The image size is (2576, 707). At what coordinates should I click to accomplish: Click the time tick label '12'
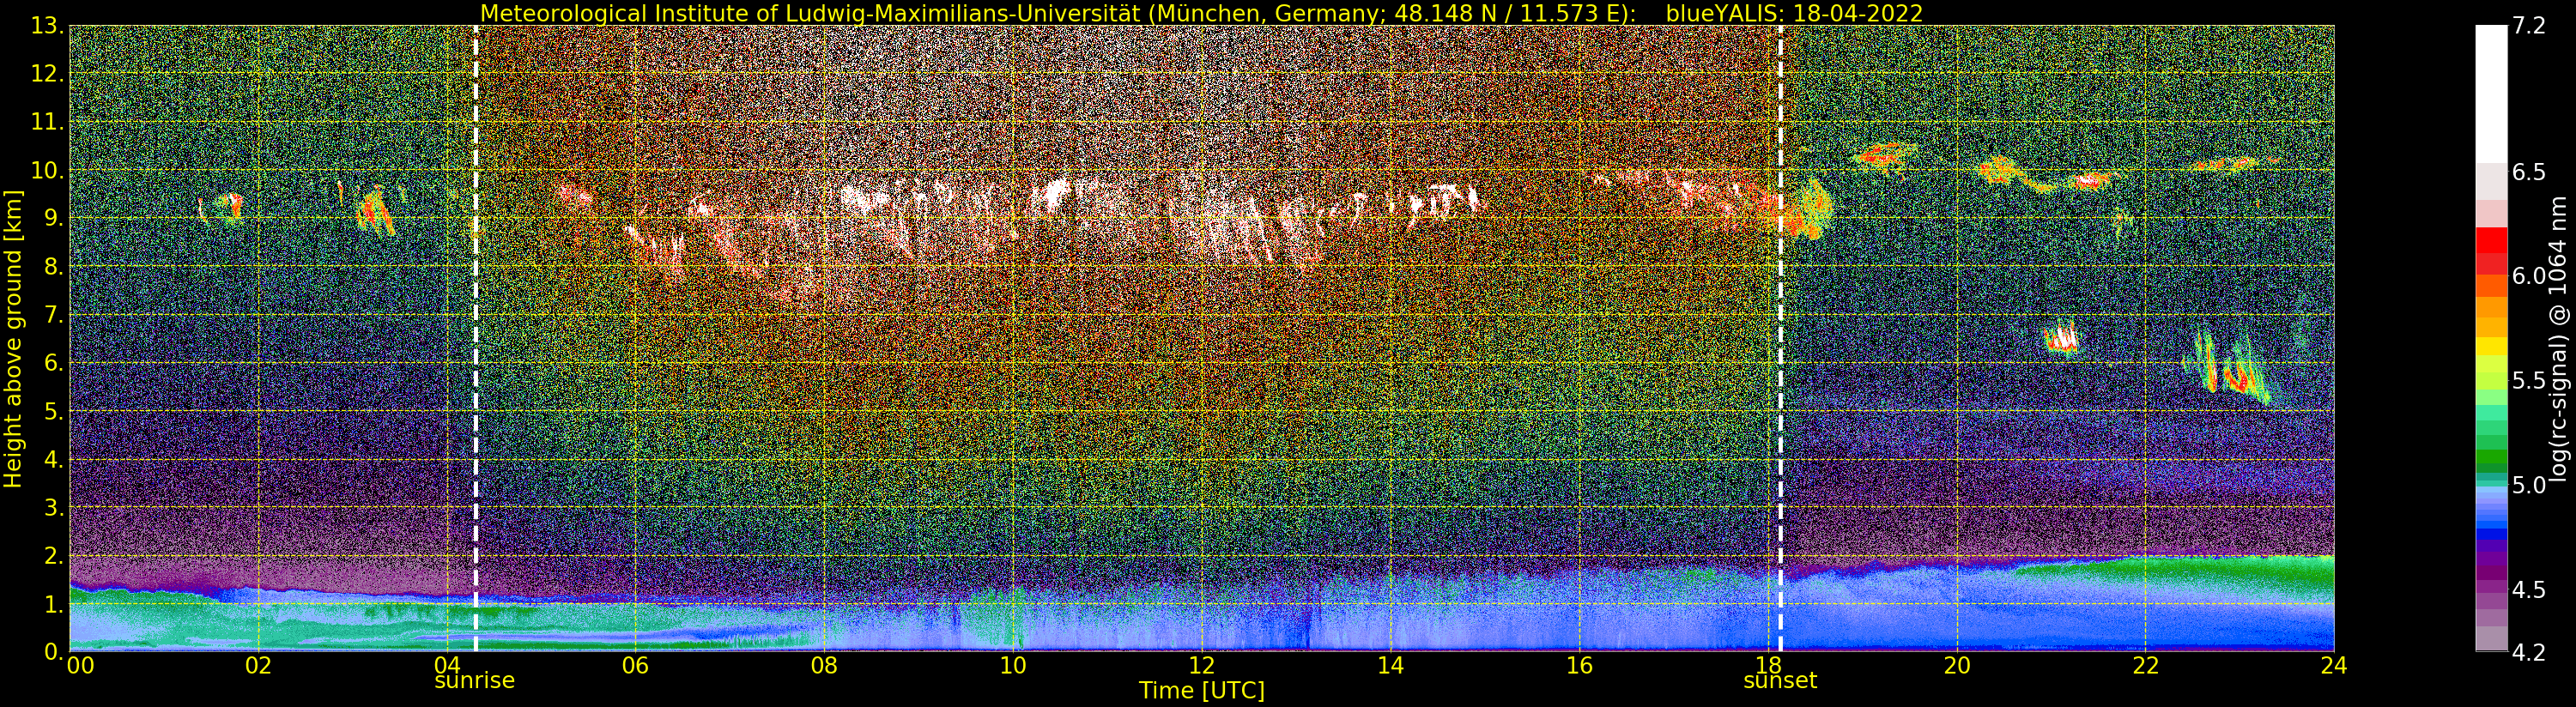1202,666
